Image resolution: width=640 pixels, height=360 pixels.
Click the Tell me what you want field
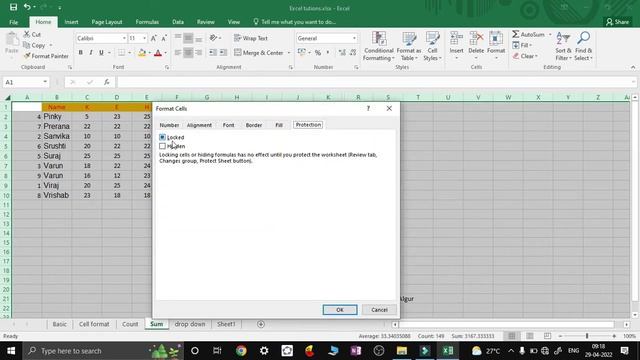pyautogui.click(x=295, y=22)
